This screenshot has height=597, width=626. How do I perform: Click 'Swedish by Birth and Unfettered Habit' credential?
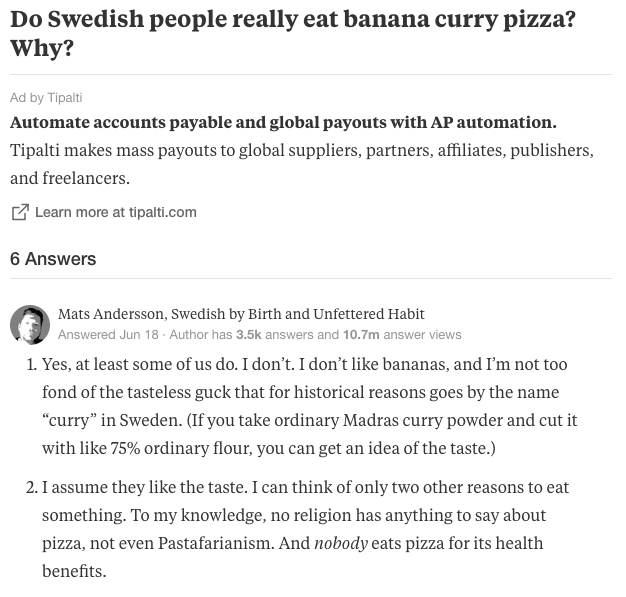(x=297, y=314)
